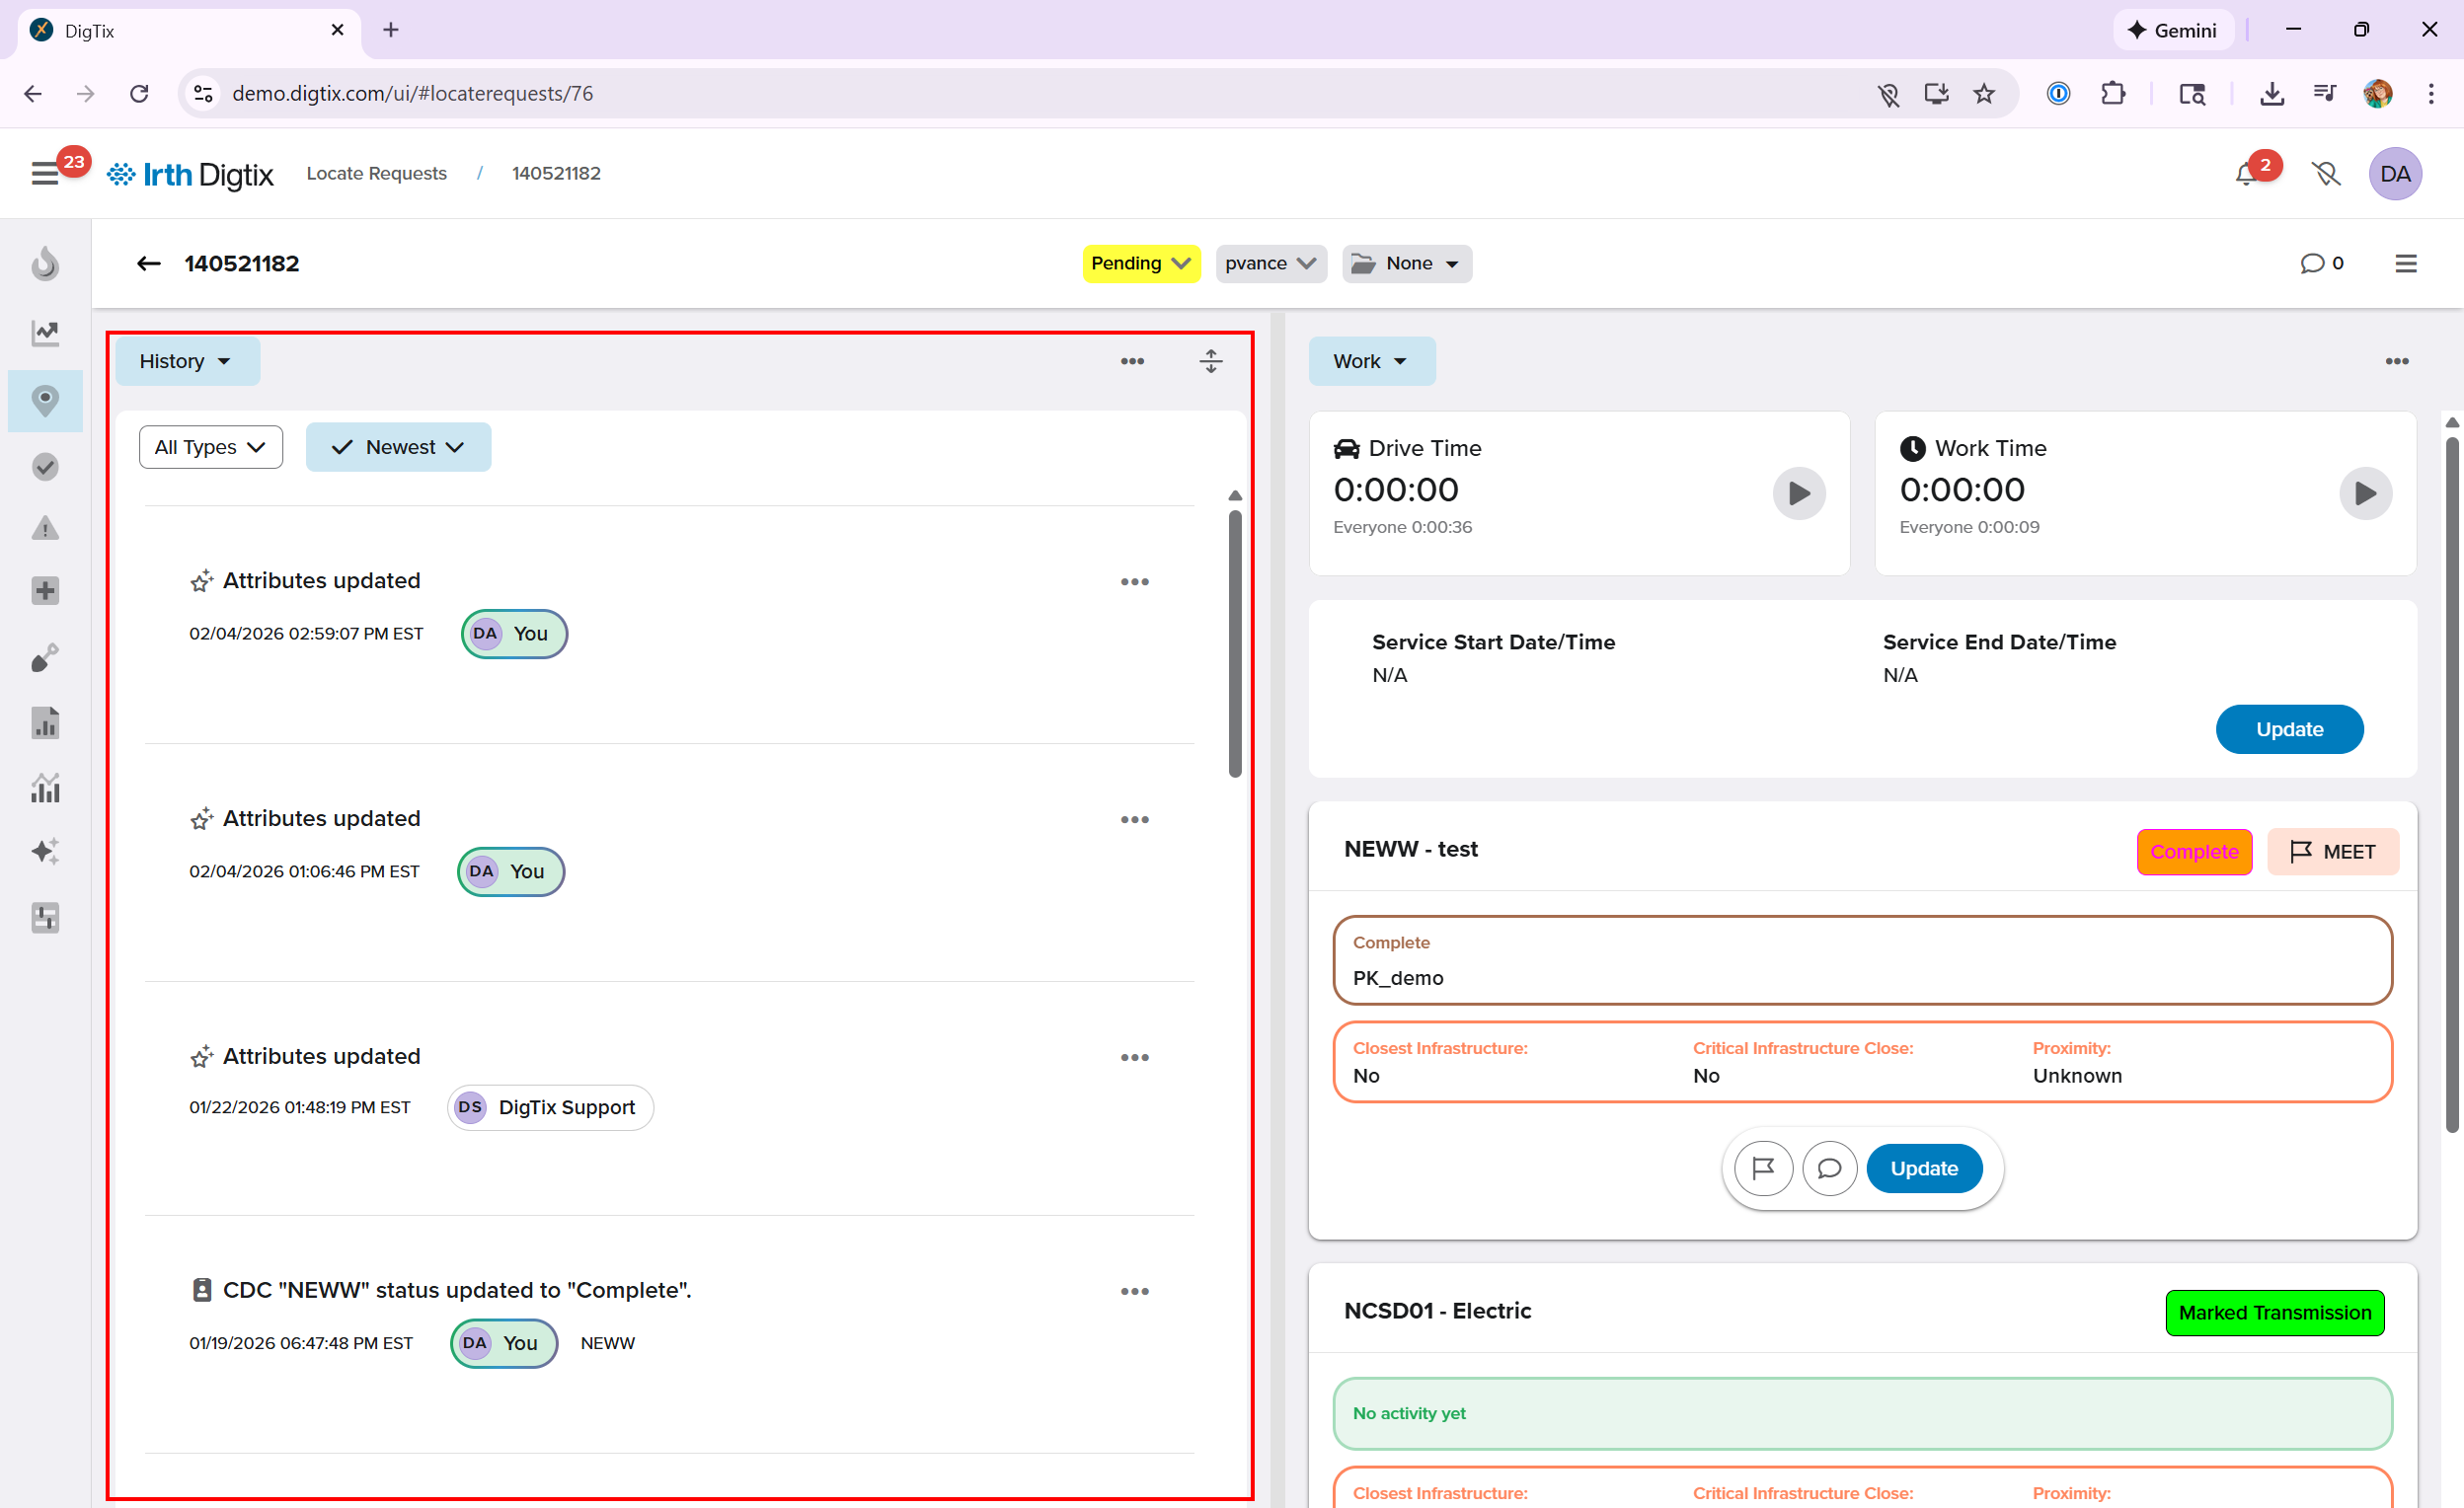Click the Locate Requests breadcrumb link

coord(376,173)
